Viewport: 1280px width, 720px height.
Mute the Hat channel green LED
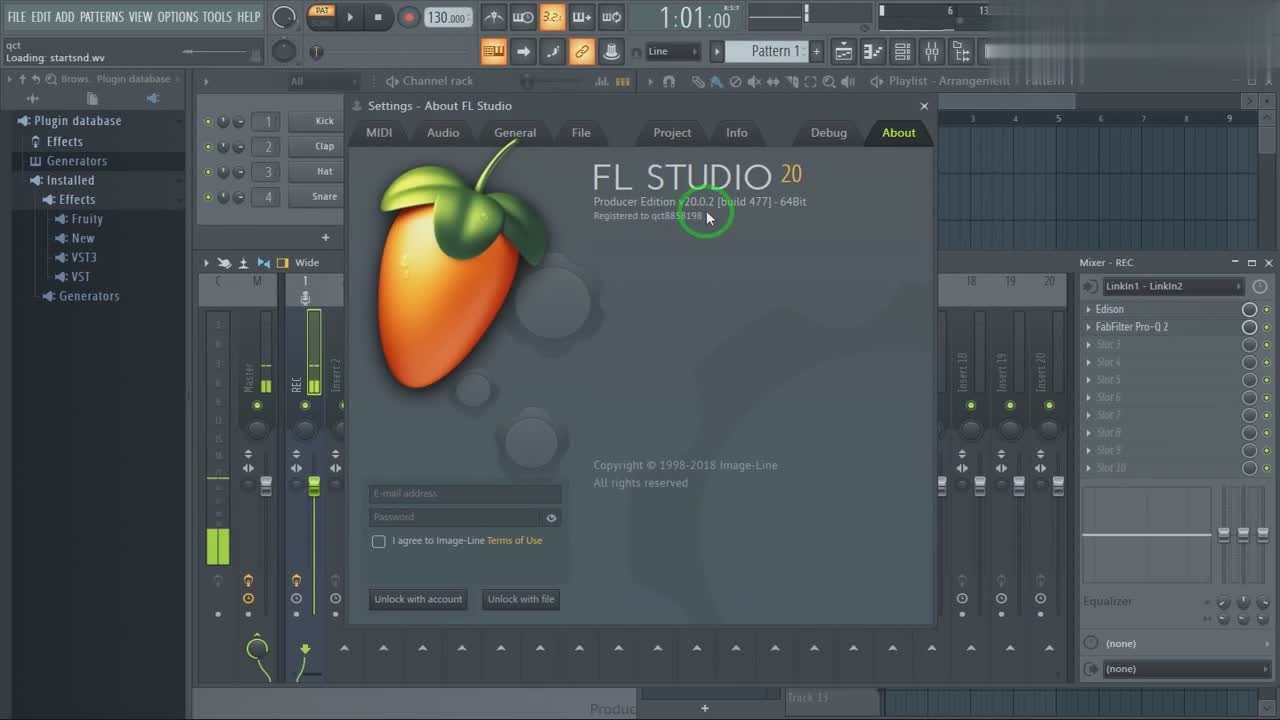pos(208,172)
